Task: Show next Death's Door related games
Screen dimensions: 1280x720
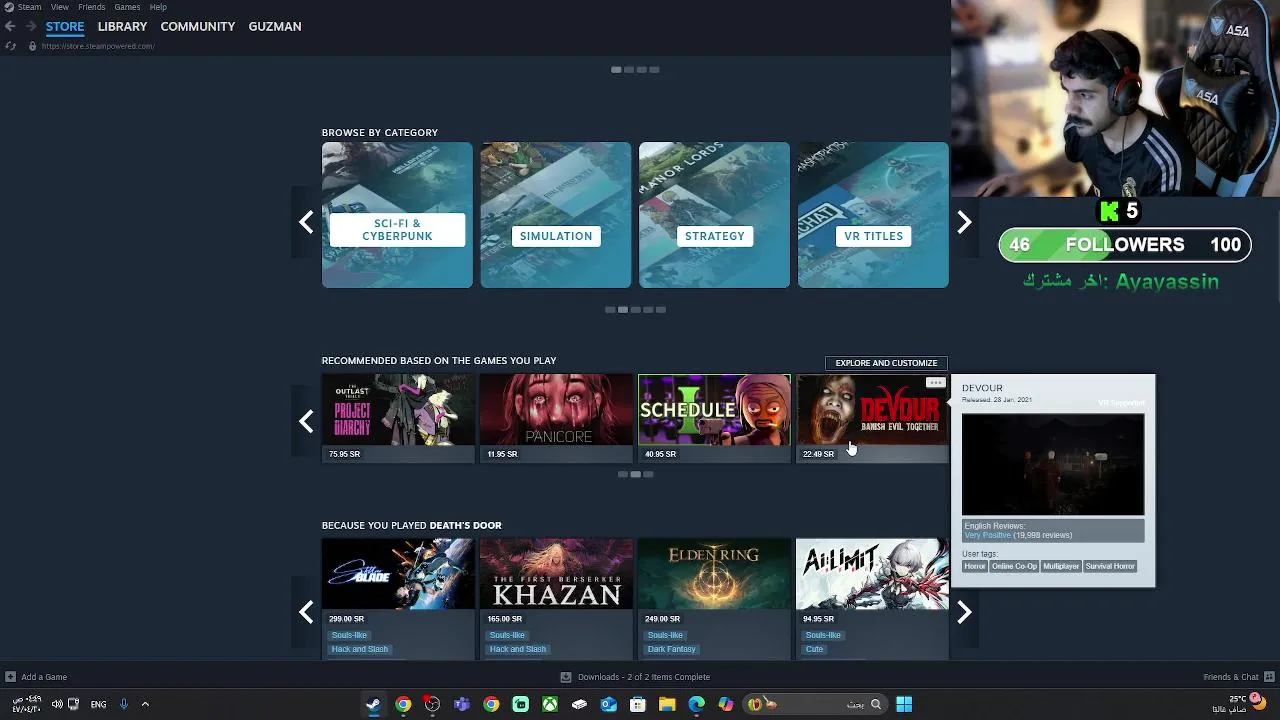Action: coord(964,612)
